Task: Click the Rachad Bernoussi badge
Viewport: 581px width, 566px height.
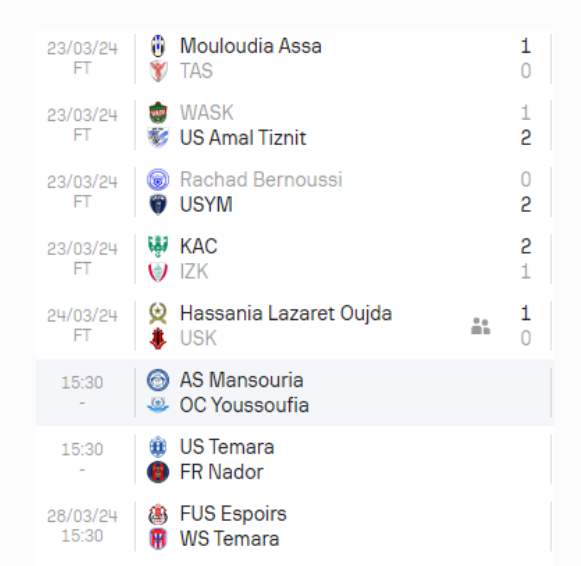Action: click(x=158, y=180)
